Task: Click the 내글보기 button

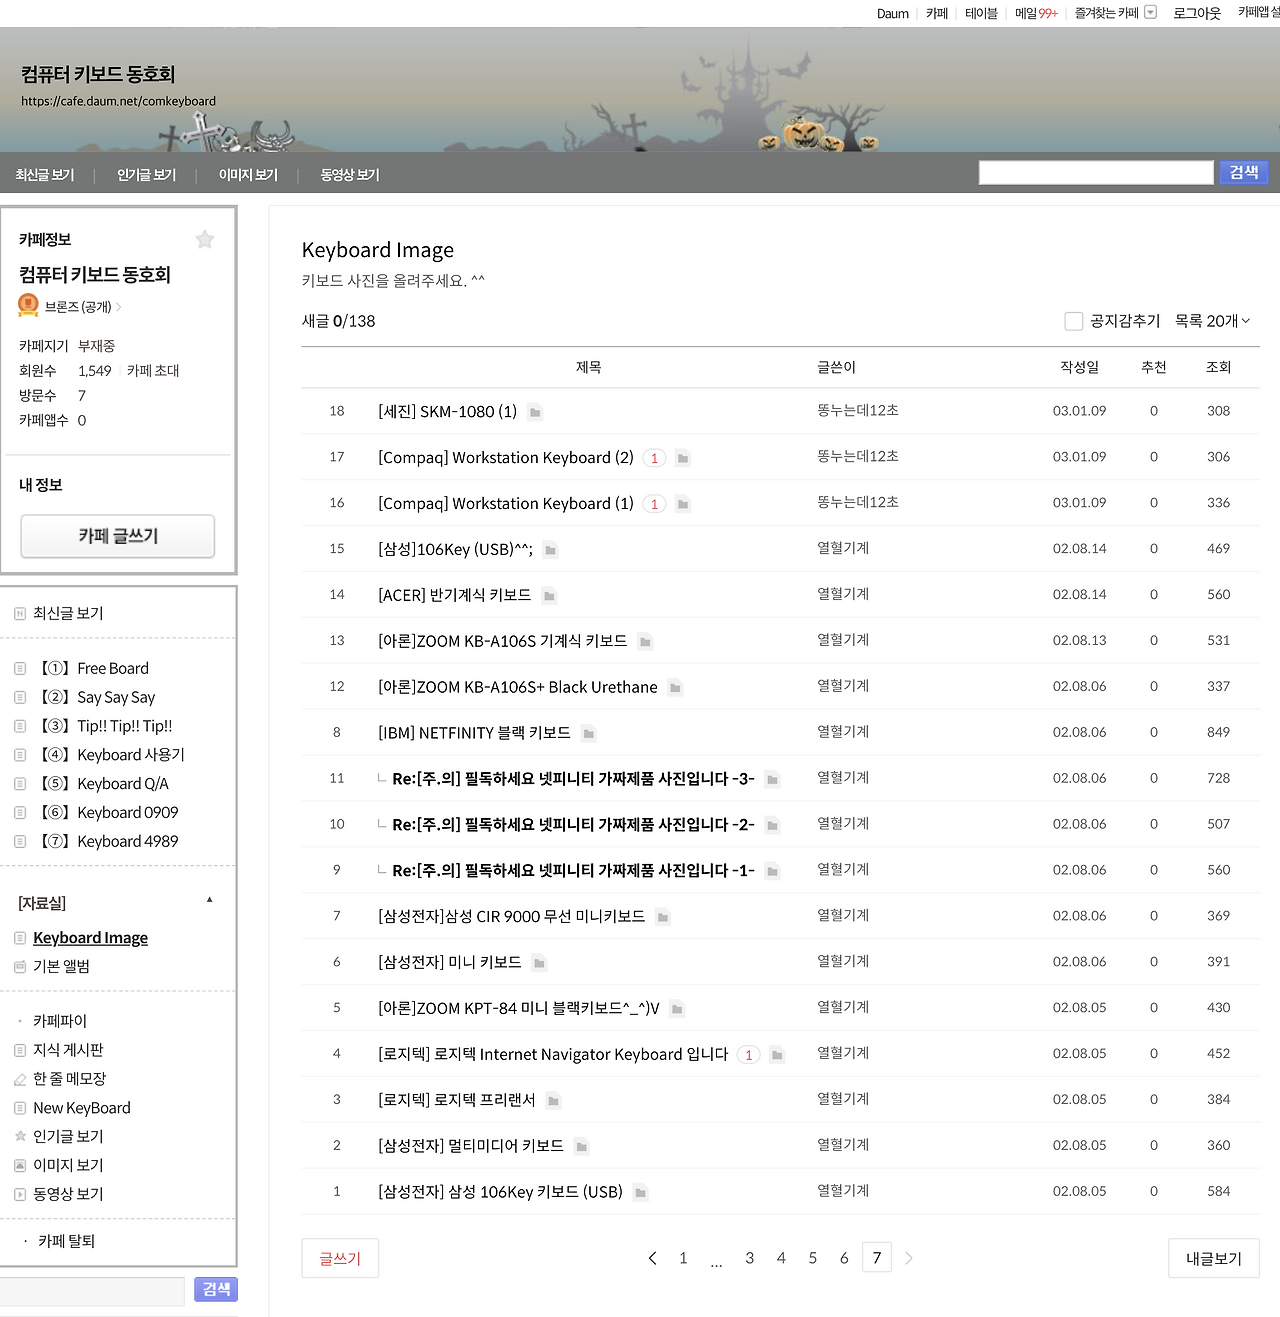Action: pyautogui.click(x=1214, y=1258)
